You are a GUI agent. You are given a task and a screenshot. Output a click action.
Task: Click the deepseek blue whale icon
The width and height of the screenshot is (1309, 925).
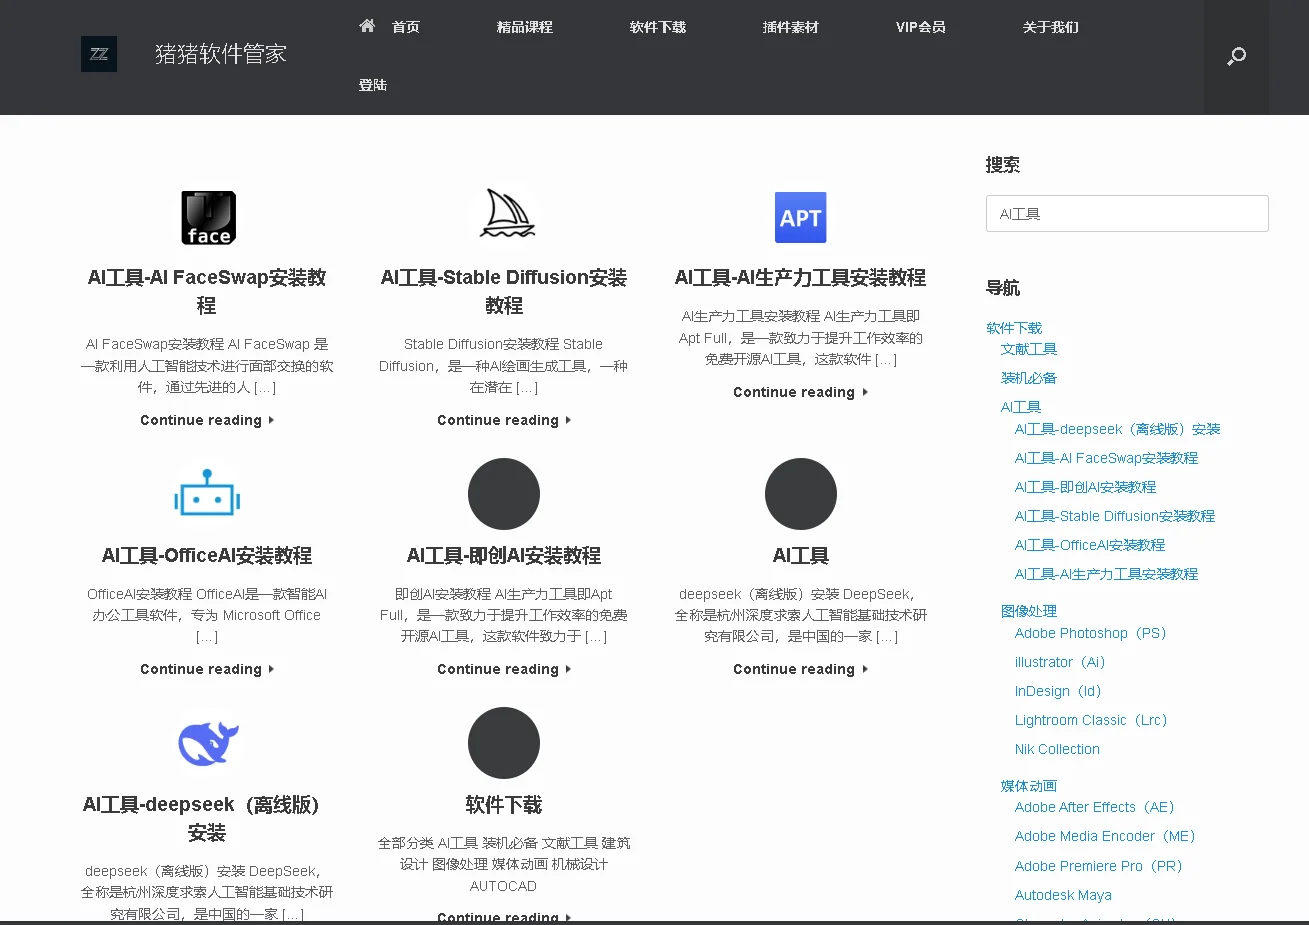[x=207, y=742]
